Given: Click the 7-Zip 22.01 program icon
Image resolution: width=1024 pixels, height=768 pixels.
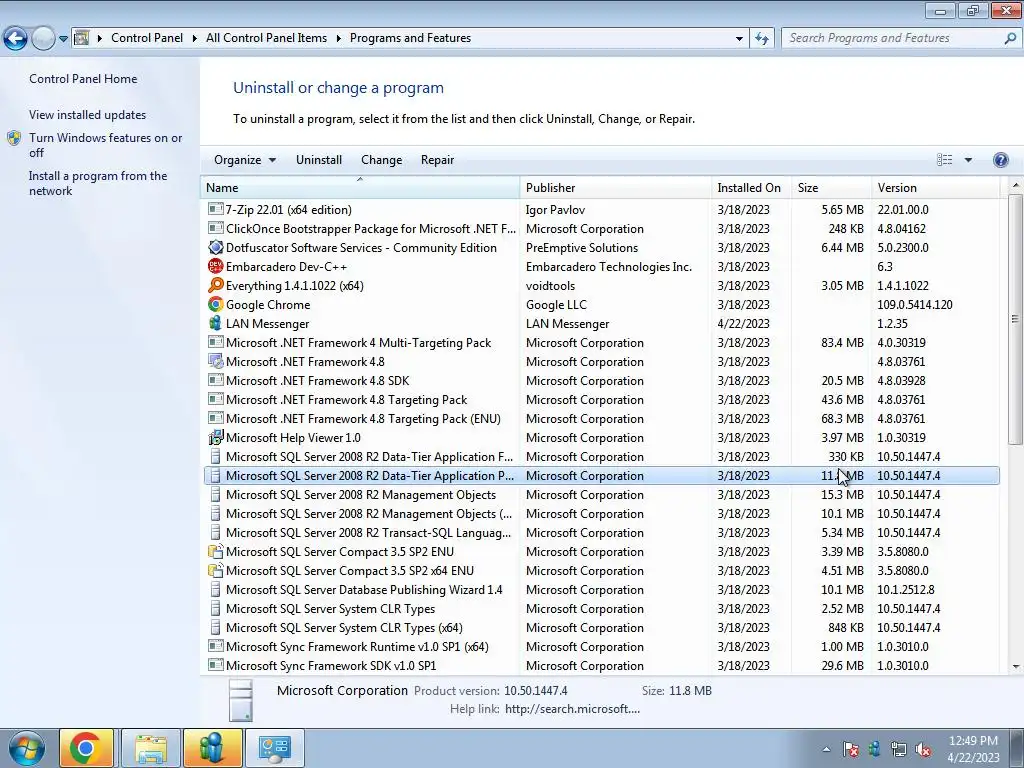Looking at the screenshot, I should [216, 210].
